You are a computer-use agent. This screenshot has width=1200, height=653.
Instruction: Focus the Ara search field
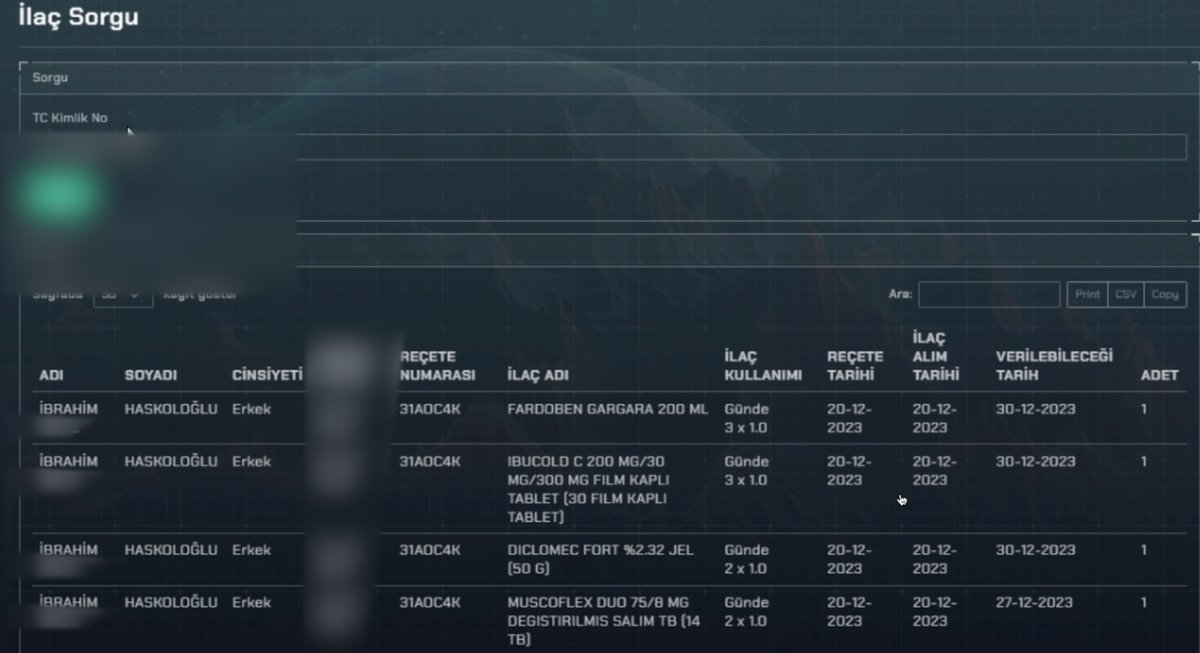click(x=989, y=294)
